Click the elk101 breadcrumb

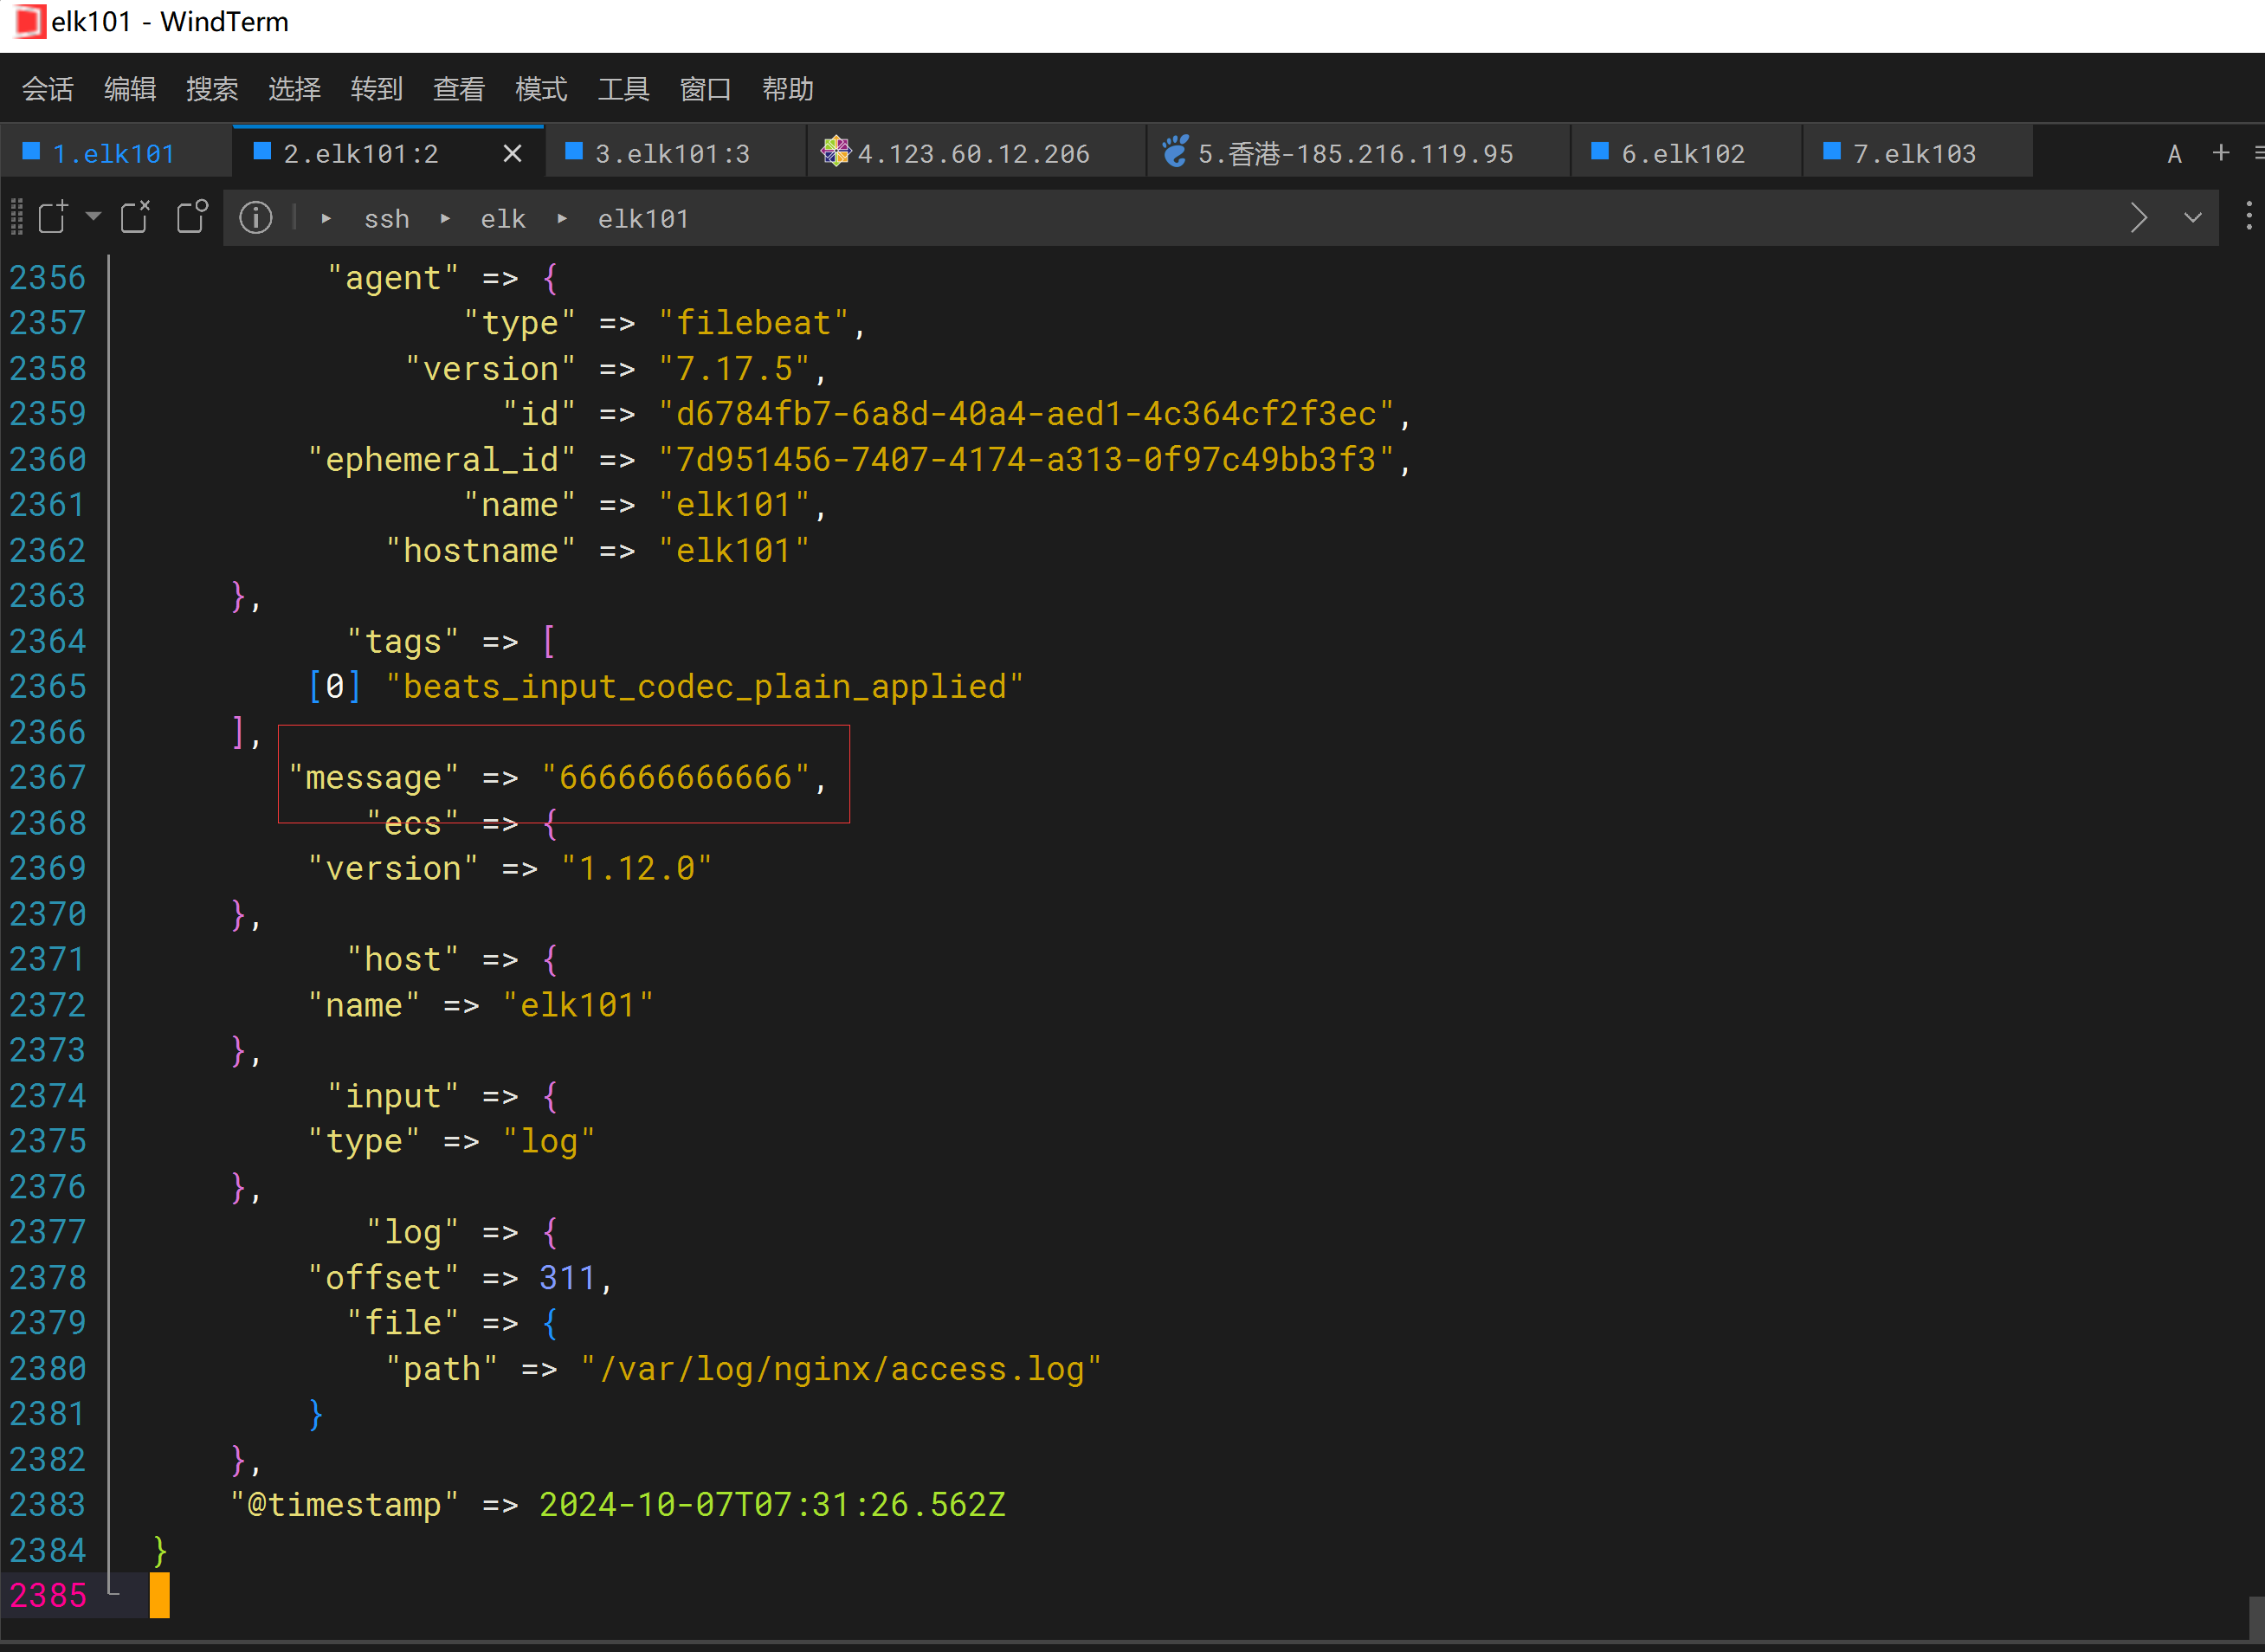point(643,219)
